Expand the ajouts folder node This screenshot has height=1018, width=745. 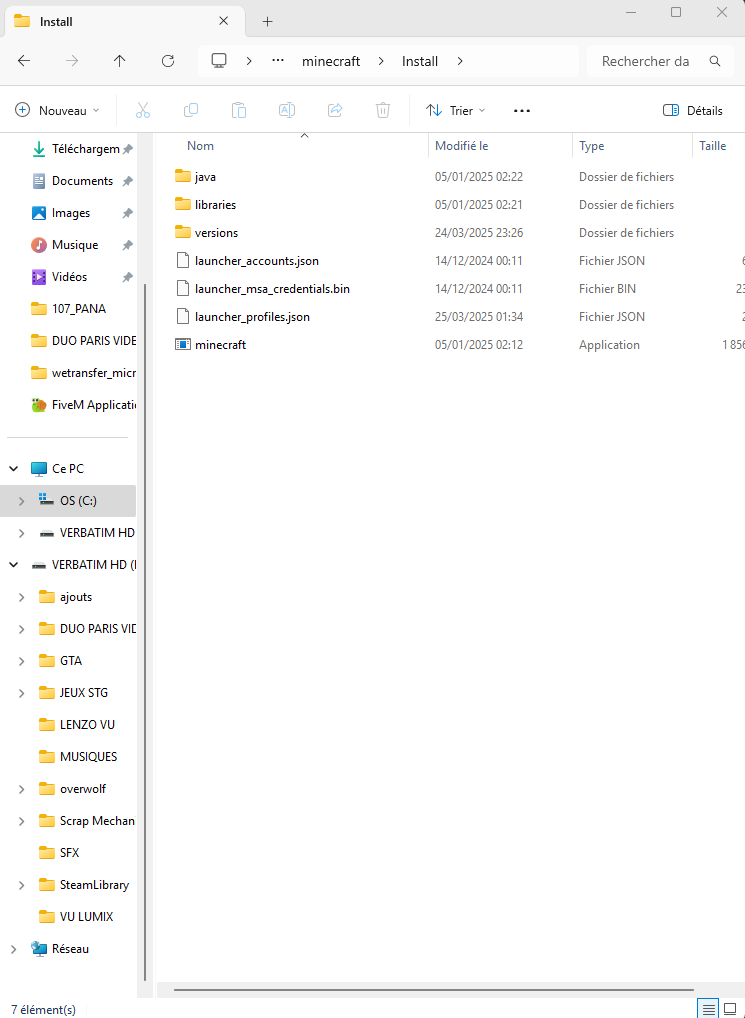click(x=21, y=597)
